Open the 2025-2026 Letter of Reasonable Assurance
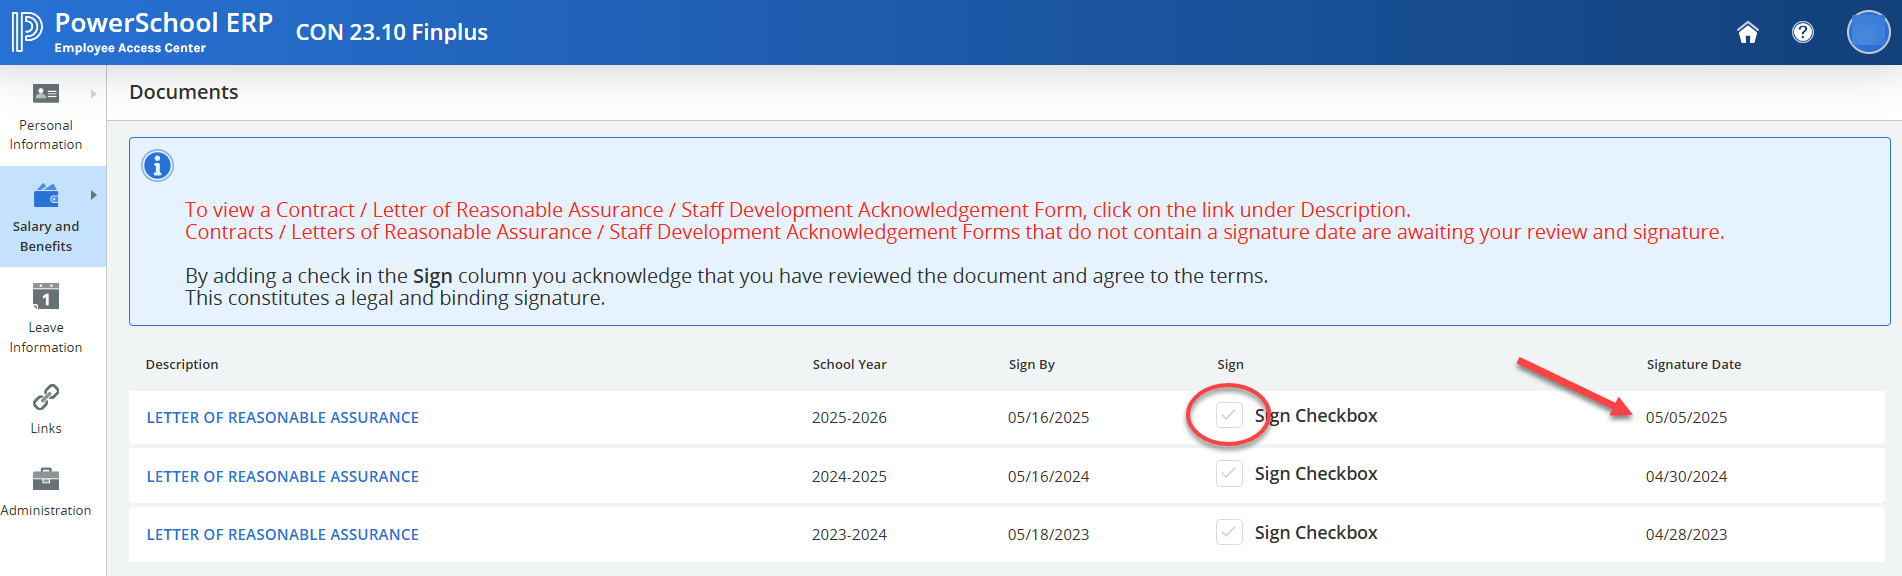 [282, 418]
